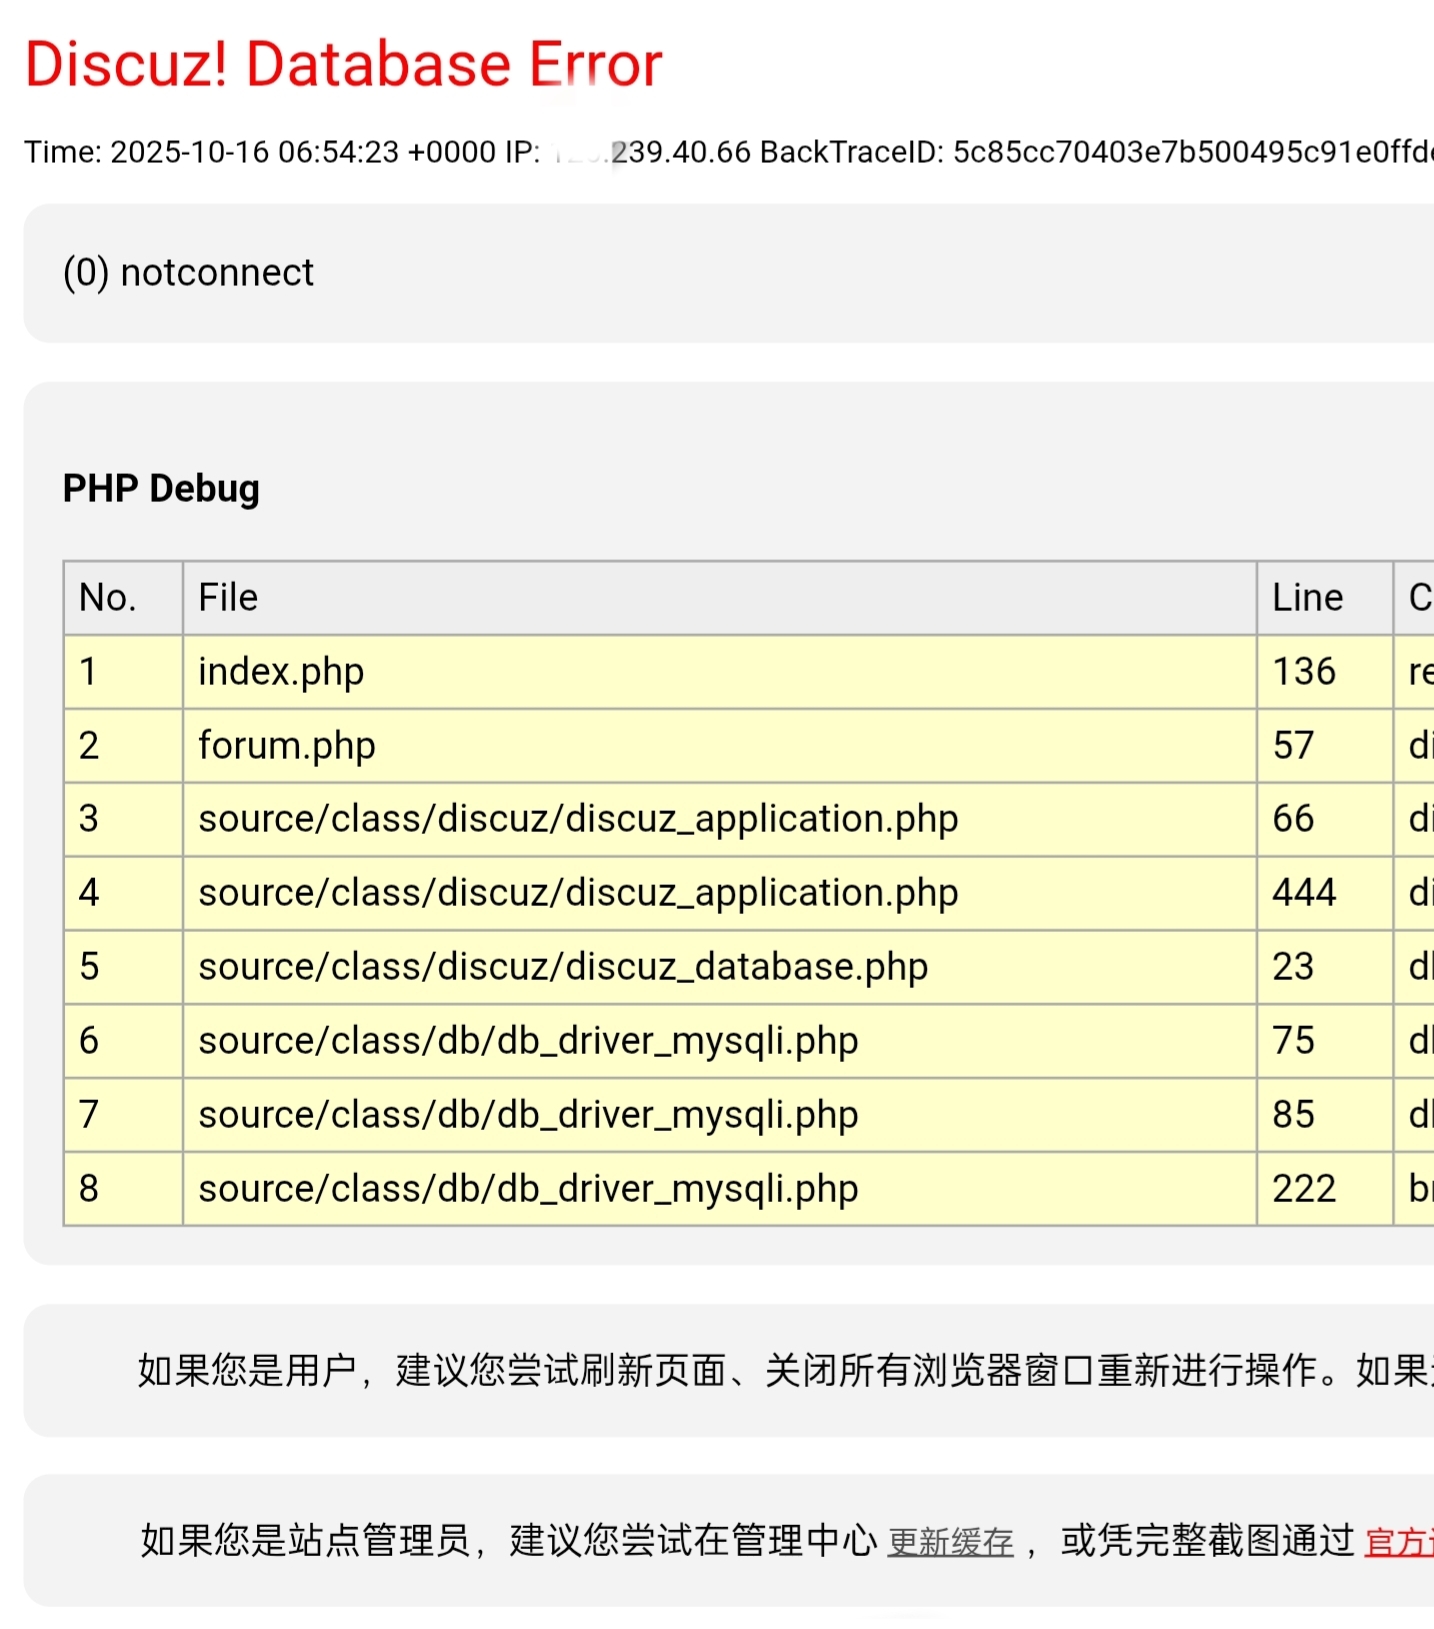Click the No. column header

click(x=108, y=598)
